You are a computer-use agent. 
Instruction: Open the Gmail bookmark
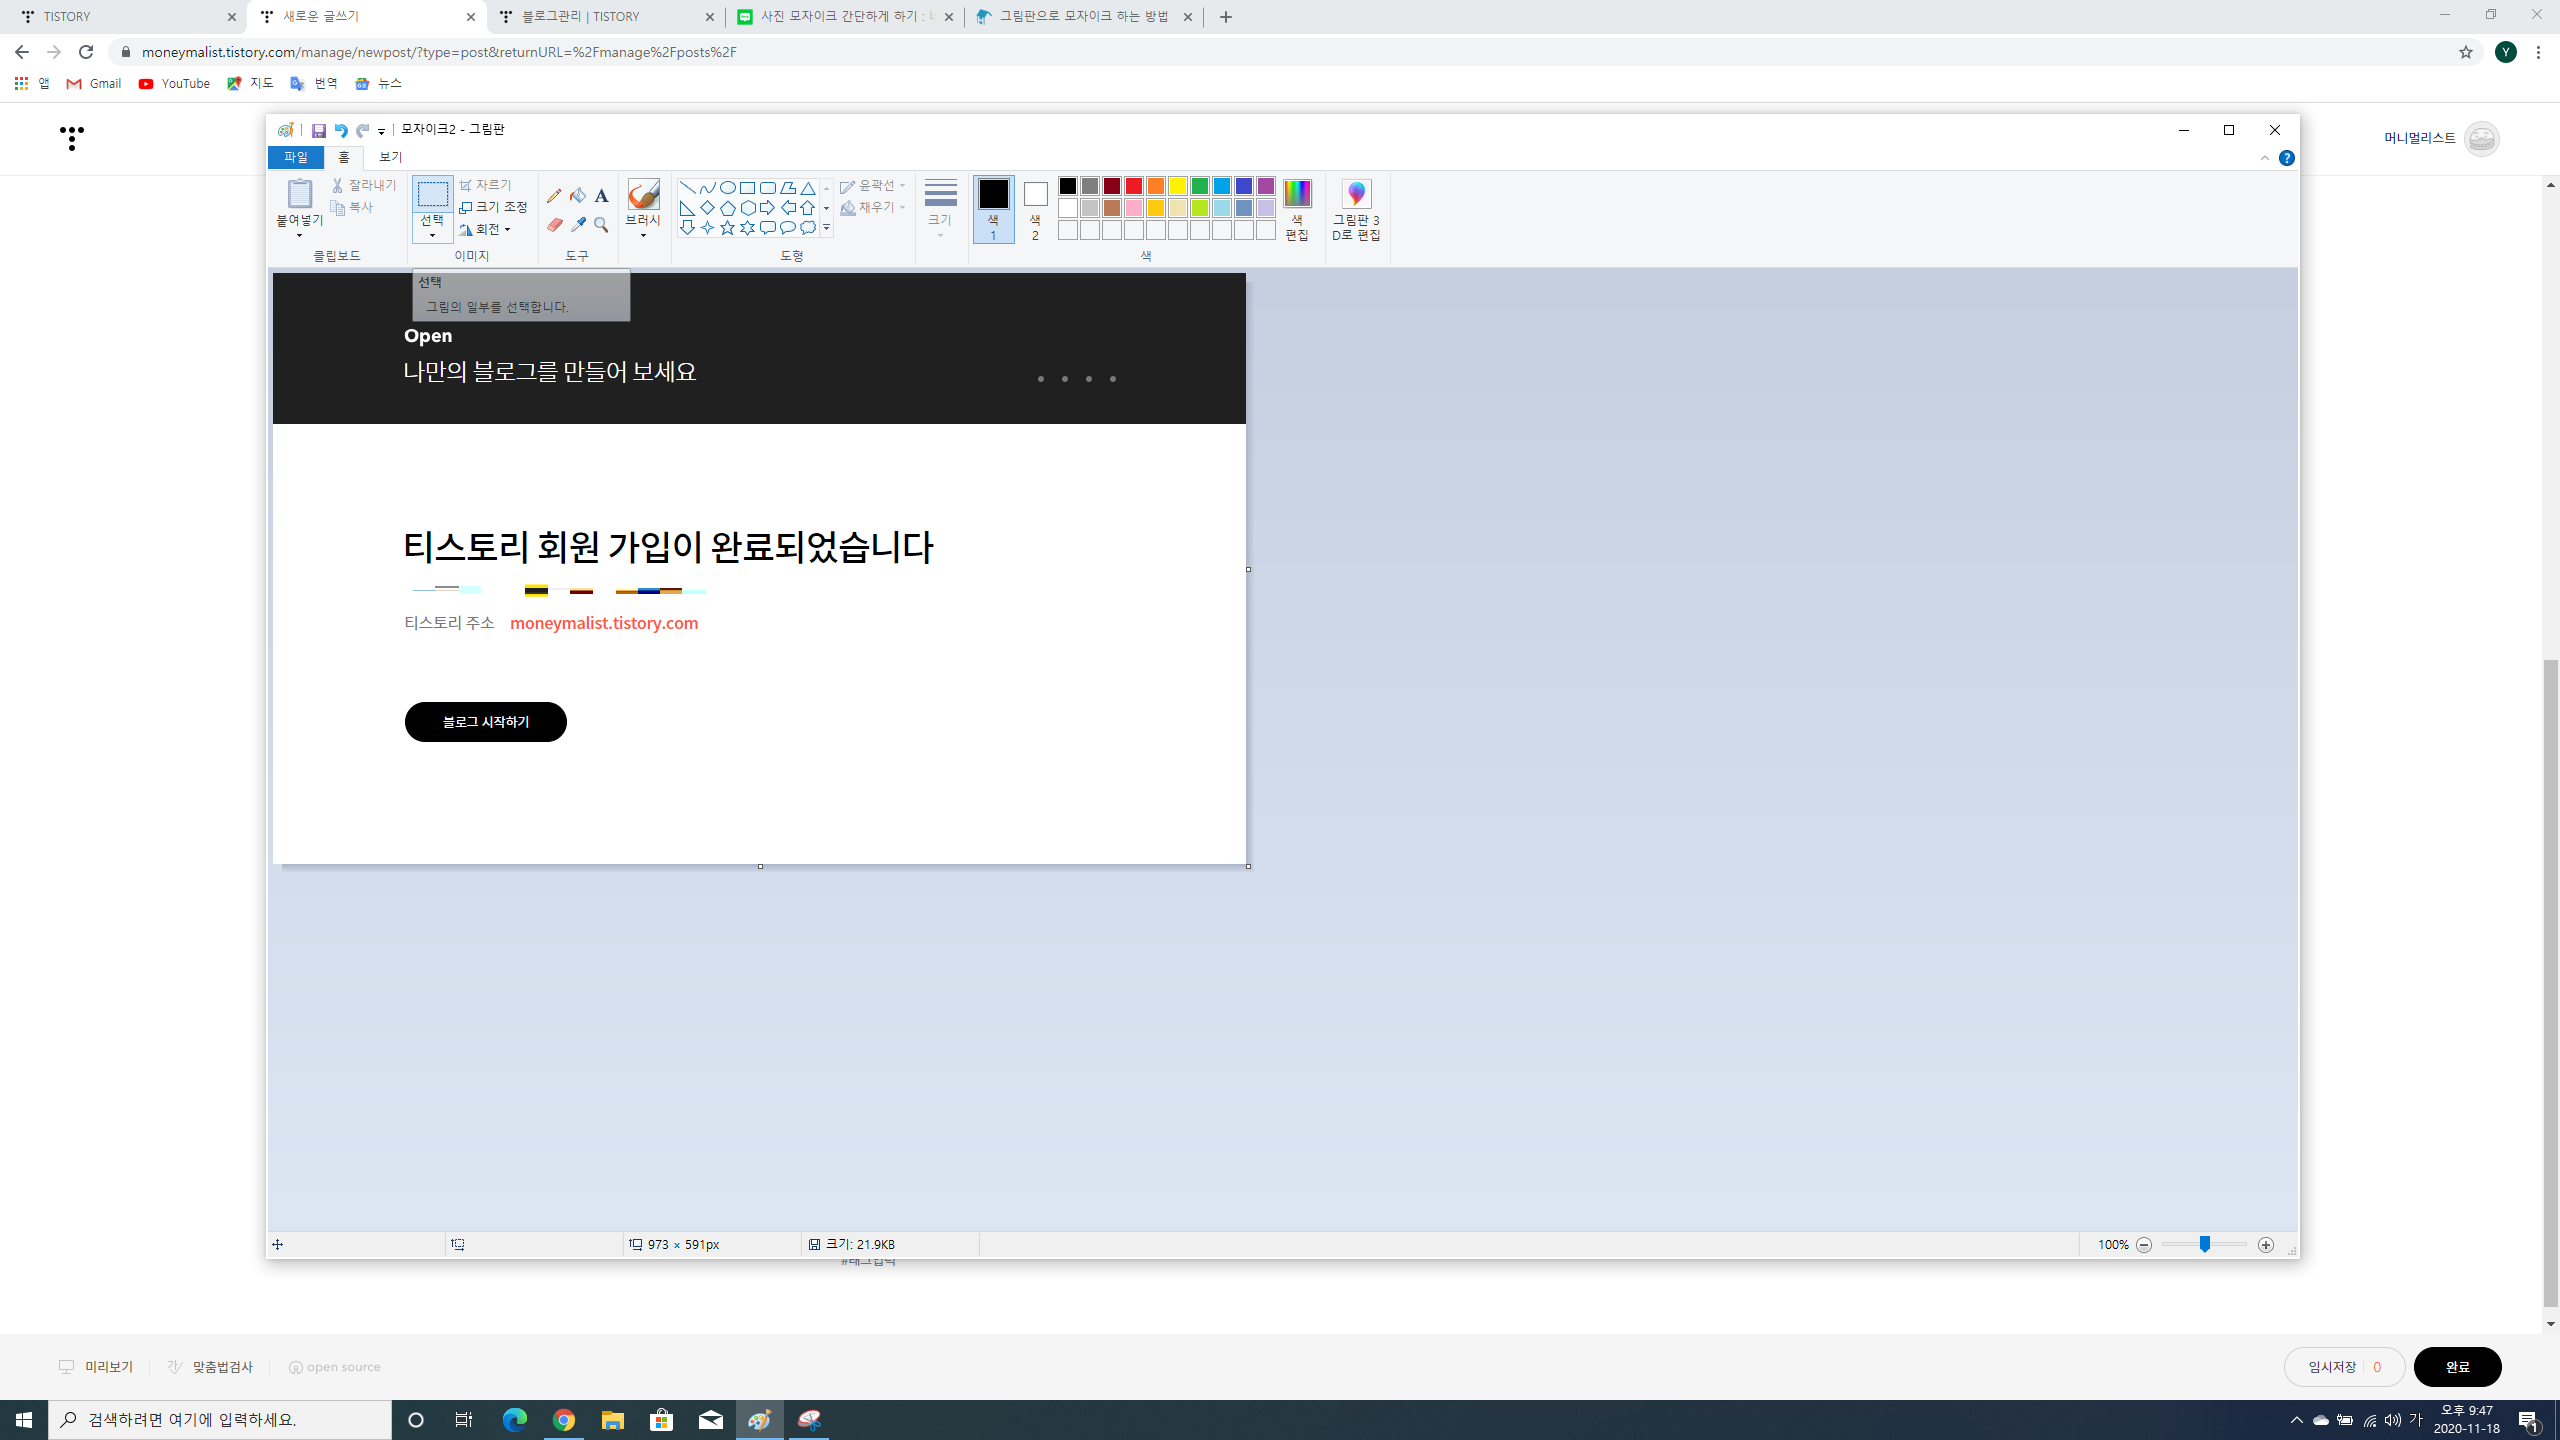[94, 84]
